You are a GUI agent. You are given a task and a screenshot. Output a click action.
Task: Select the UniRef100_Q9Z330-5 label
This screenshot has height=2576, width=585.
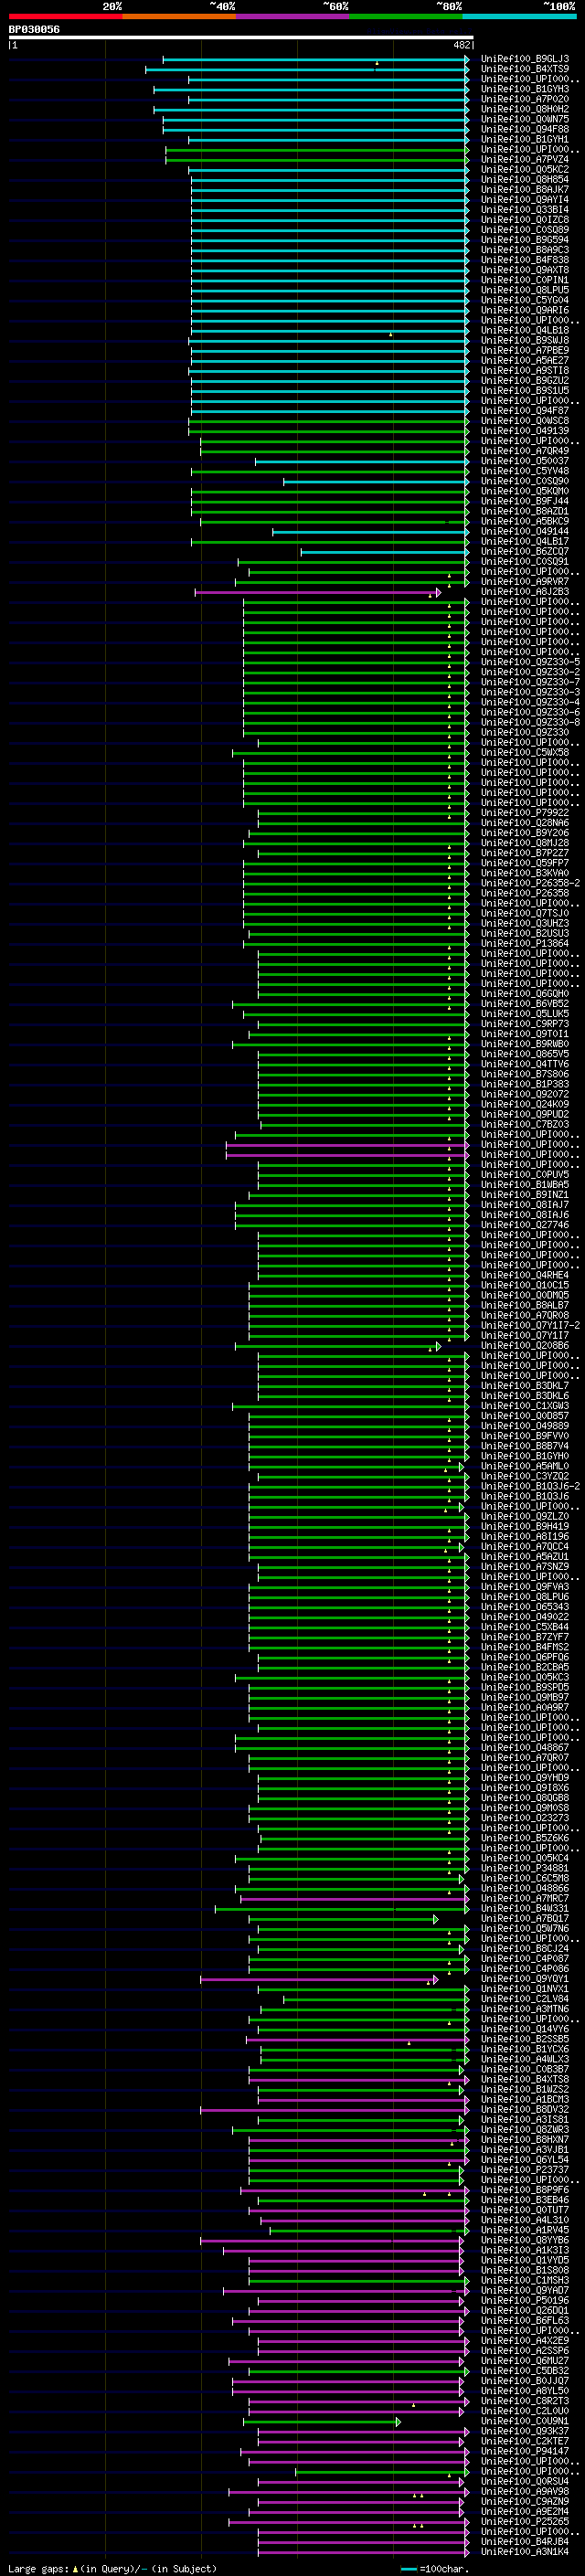tap(530, 662)
